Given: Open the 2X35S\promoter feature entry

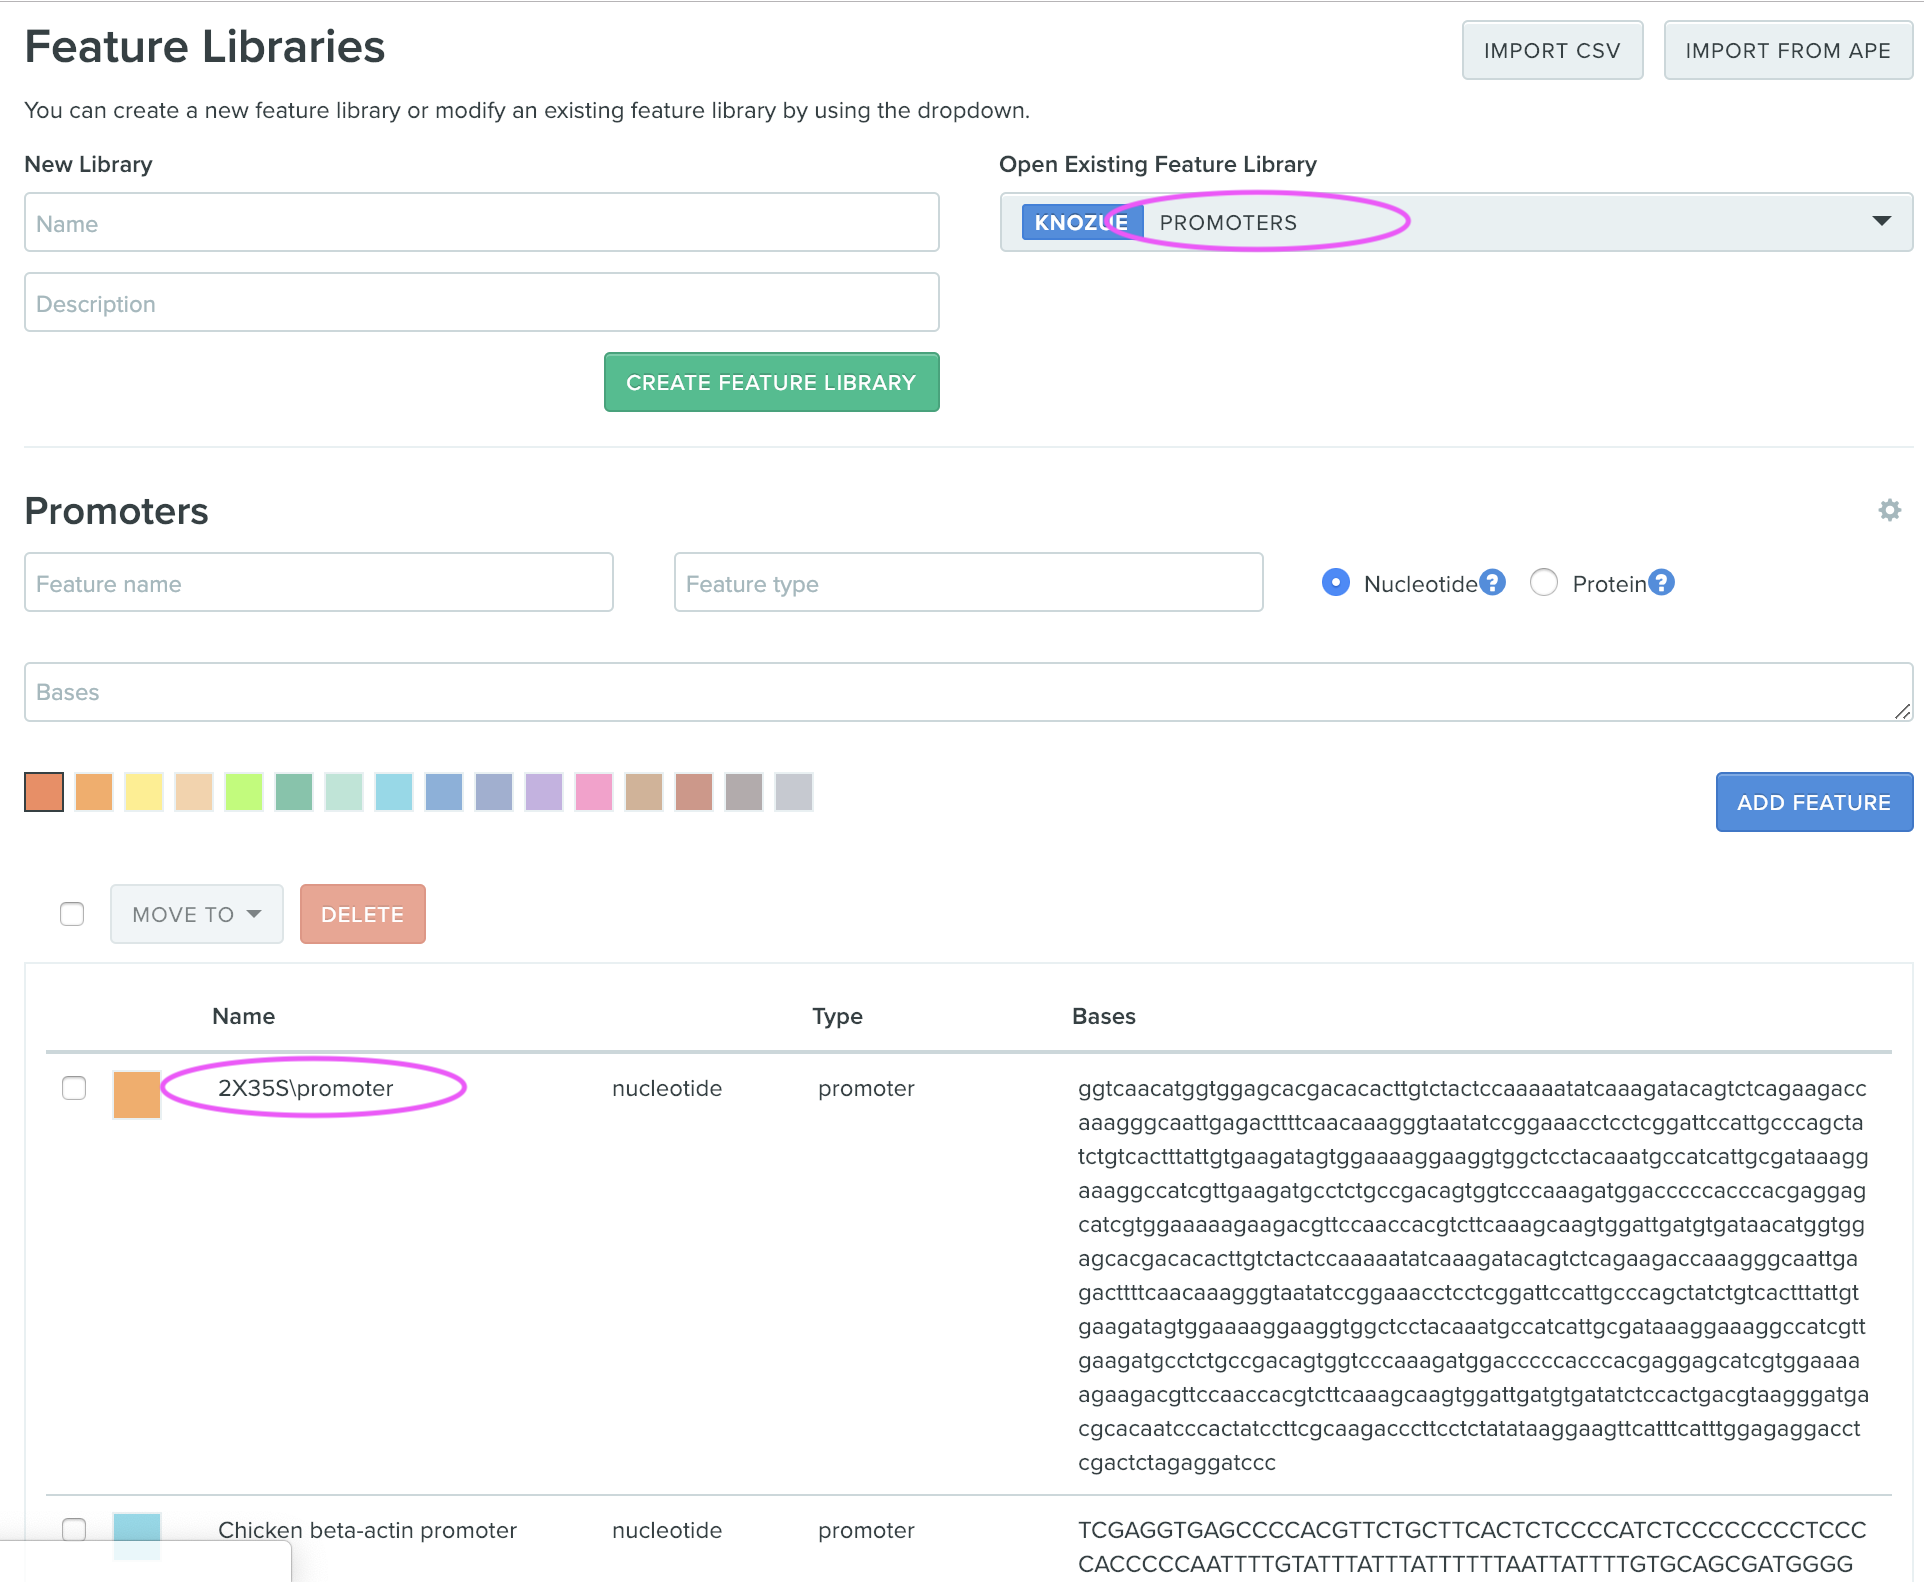Looking at the screenshot, I should tap(306, 1088).
